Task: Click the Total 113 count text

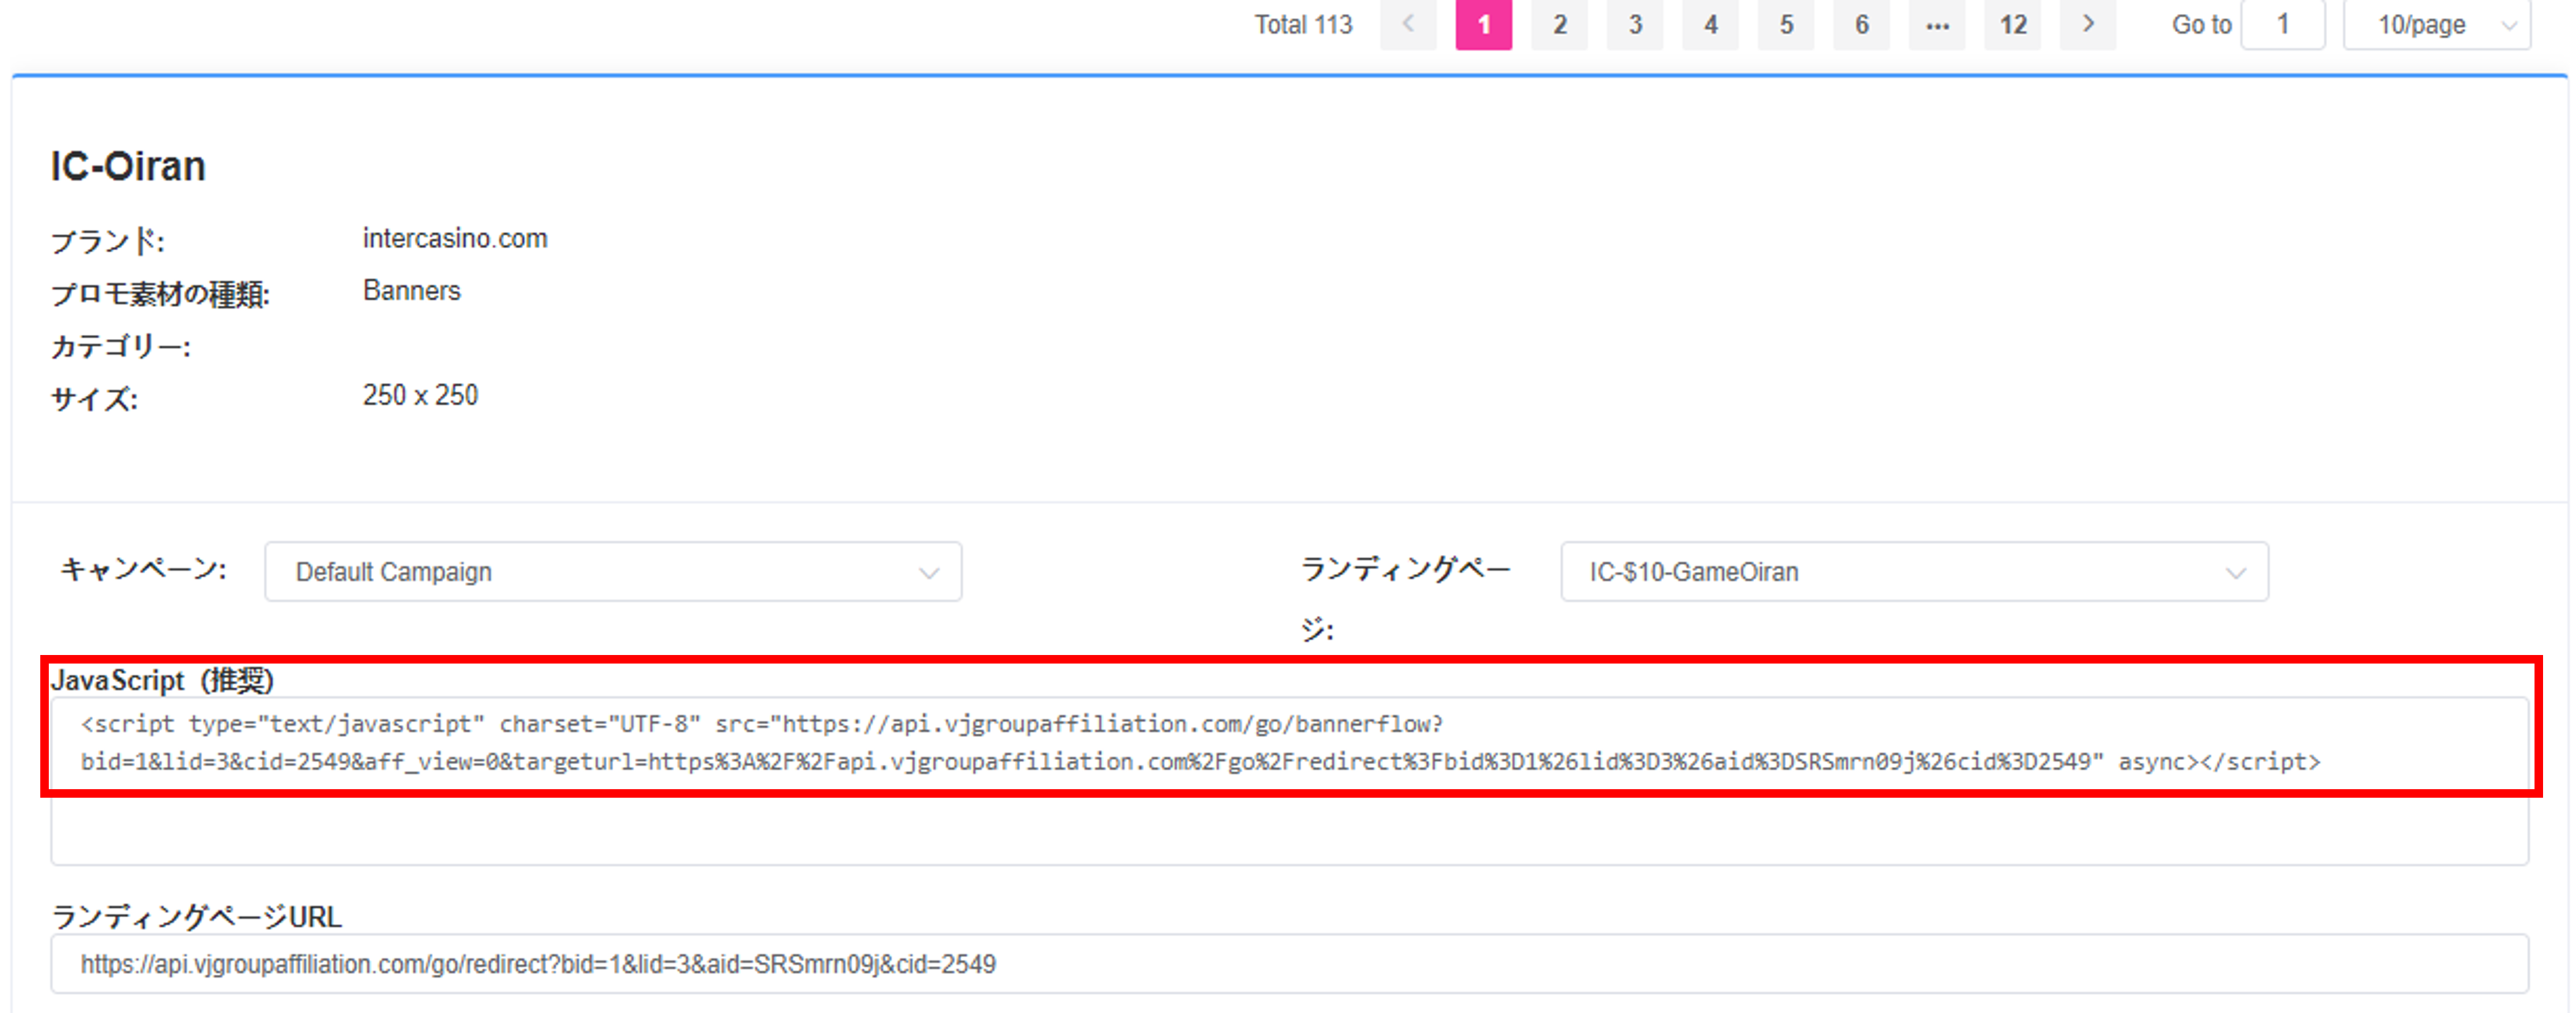Action: pos(1303,24)
